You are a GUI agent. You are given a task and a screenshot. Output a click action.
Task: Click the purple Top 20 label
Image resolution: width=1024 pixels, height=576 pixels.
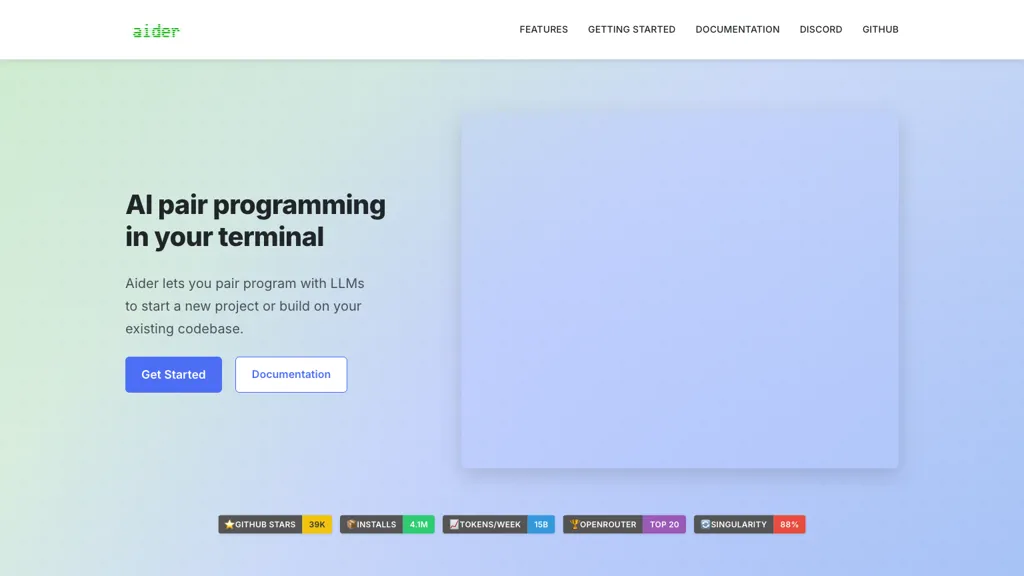664,524
